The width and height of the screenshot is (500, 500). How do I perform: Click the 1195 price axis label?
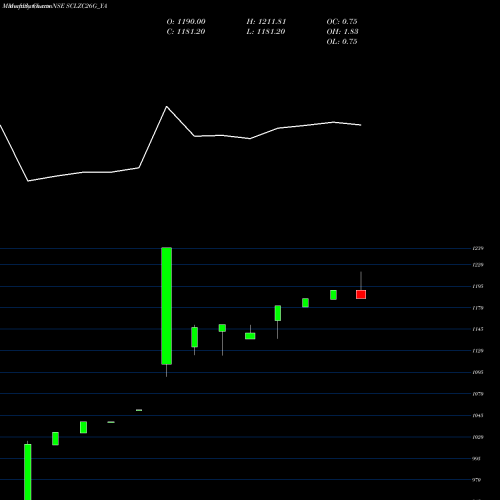pyautogui.click(x=478, y=286)
